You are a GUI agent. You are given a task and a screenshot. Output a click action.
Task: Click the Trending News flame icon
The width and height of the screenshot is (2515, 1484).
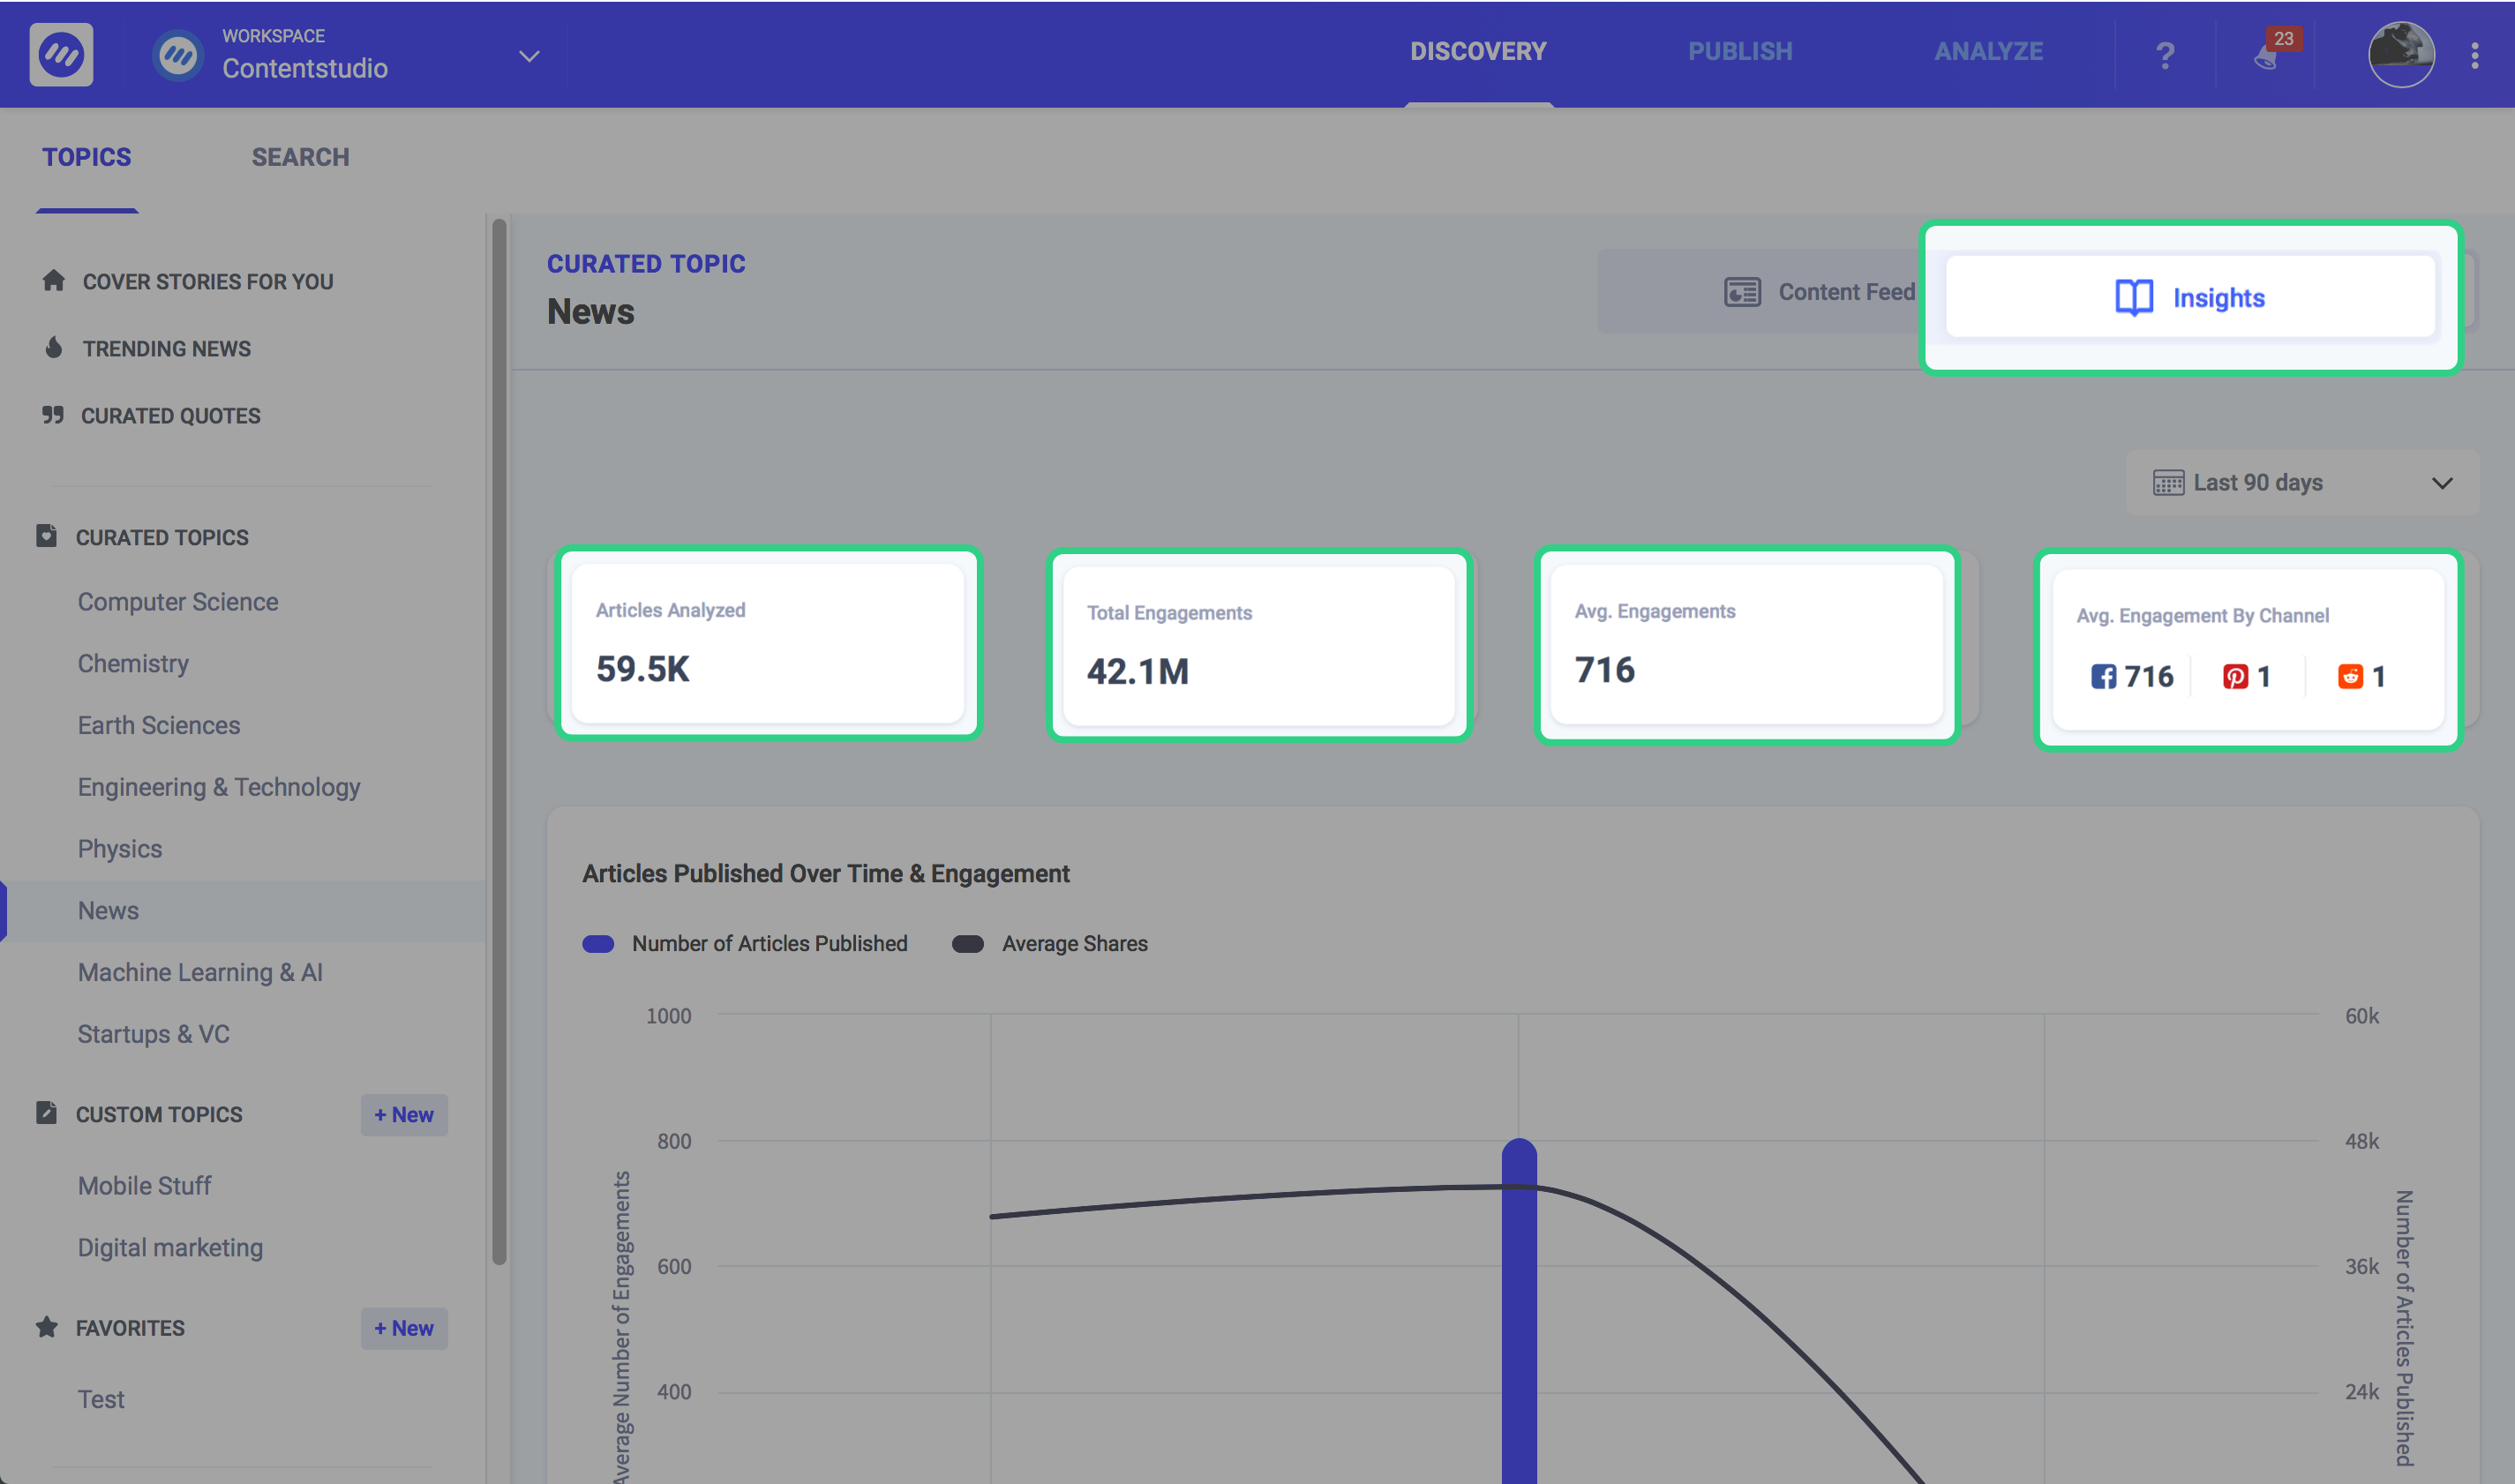click(54, 347)
